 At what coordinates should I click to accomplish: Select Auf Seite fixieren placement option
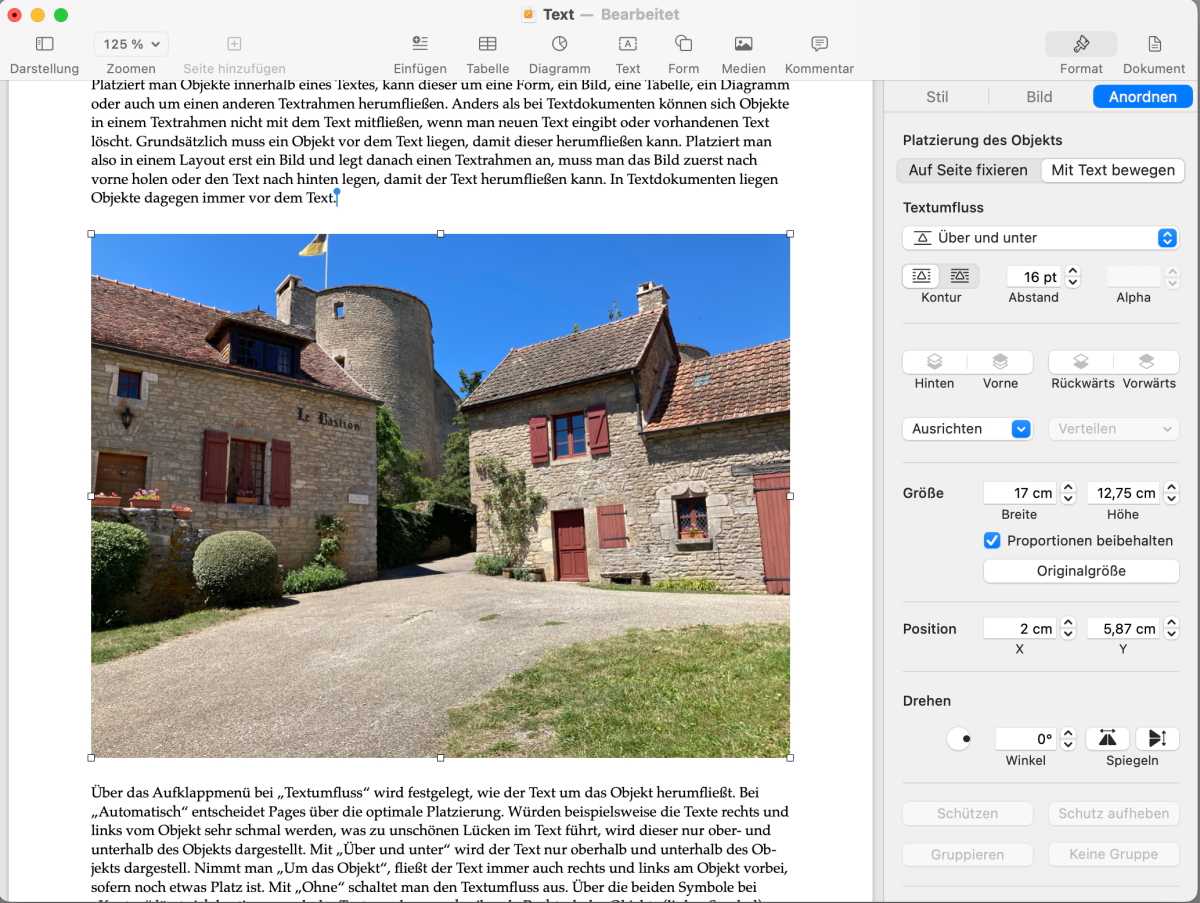point(968,170)
